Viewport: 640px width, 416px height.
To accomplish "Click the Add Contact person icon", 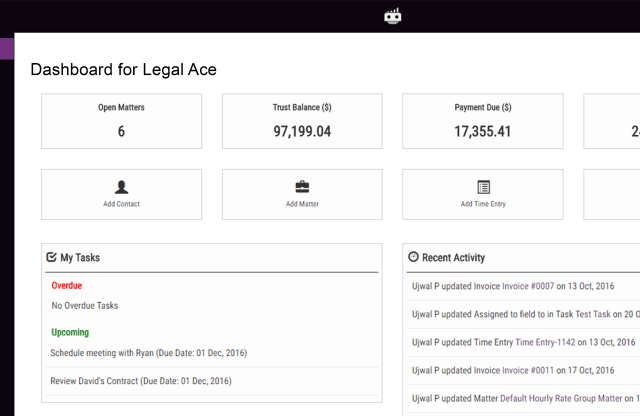I will point(121,187).
